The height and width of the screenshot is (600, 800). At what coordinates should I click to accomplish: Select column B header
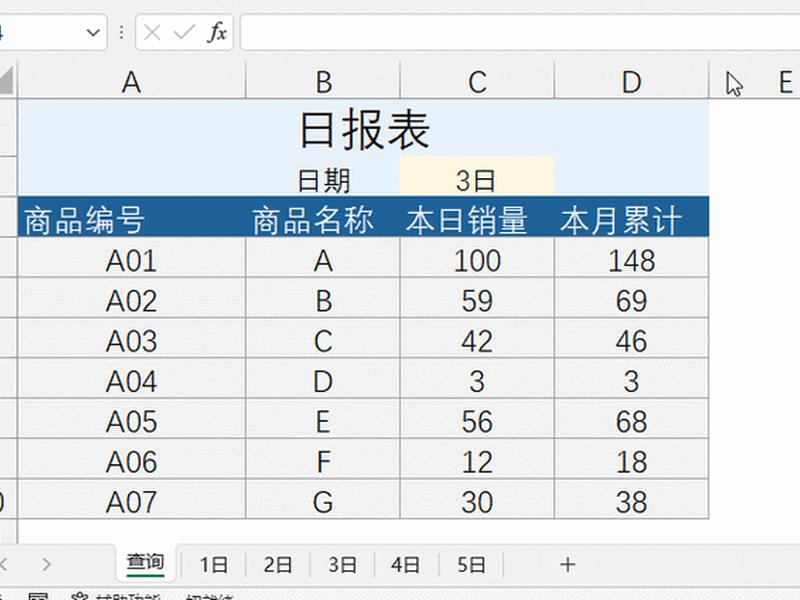tap(323, 82)
